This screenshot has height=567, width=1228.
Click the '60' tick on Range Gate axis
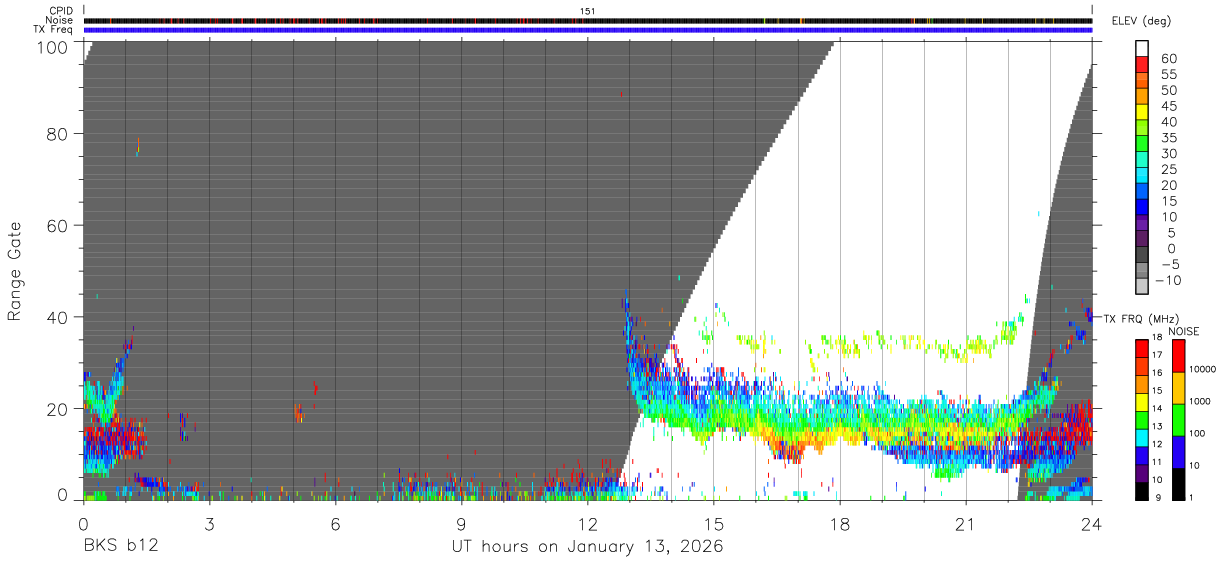(x=58, y=225)
